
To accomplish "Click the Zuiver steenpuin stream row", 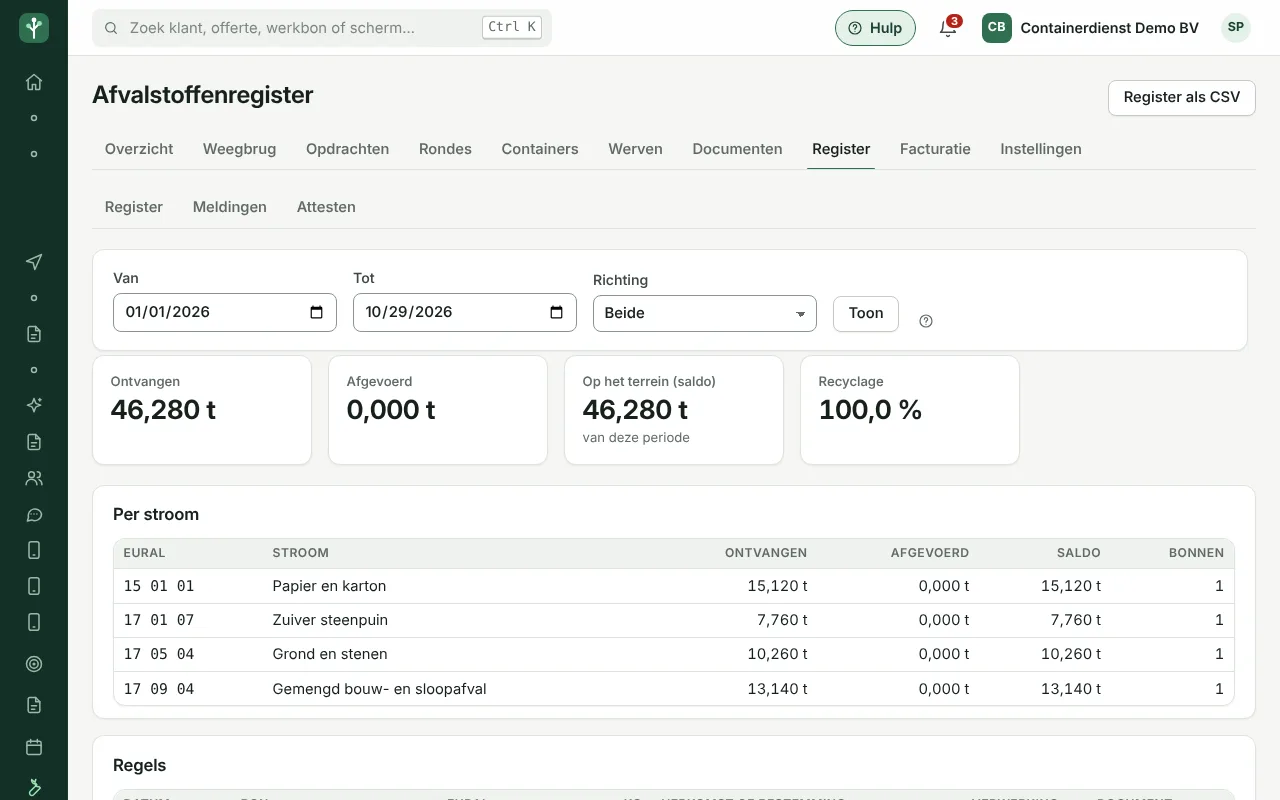I will click(x=674, y=620).
